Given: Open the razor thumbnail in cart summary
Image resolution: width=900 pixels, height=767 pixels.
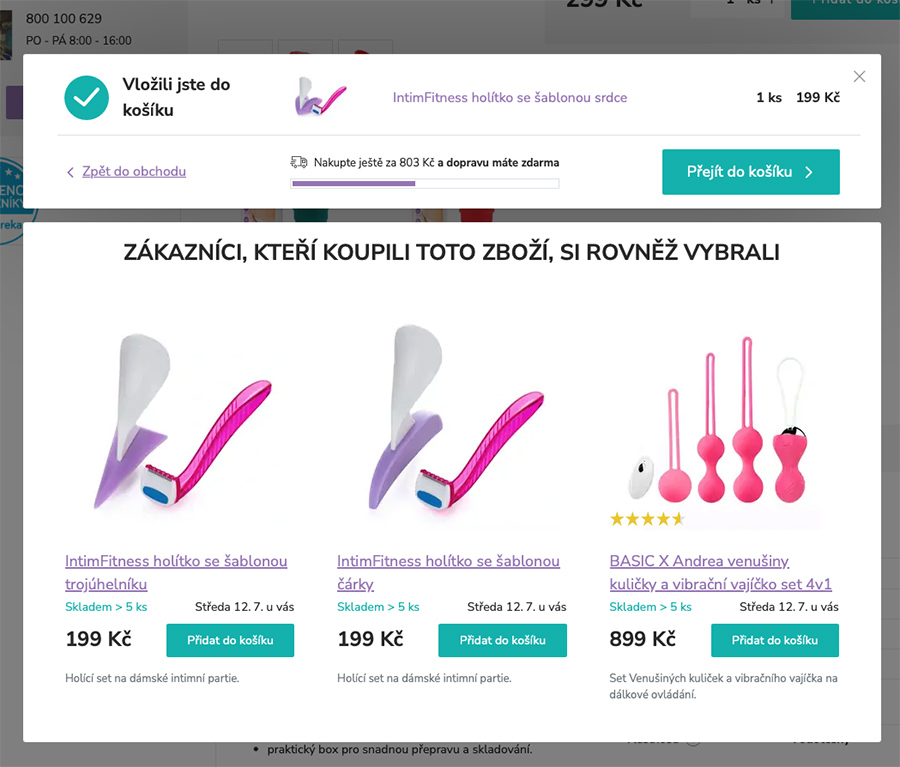Looking at the screenshot, I should pyautogui.click(x=320, y=97).
